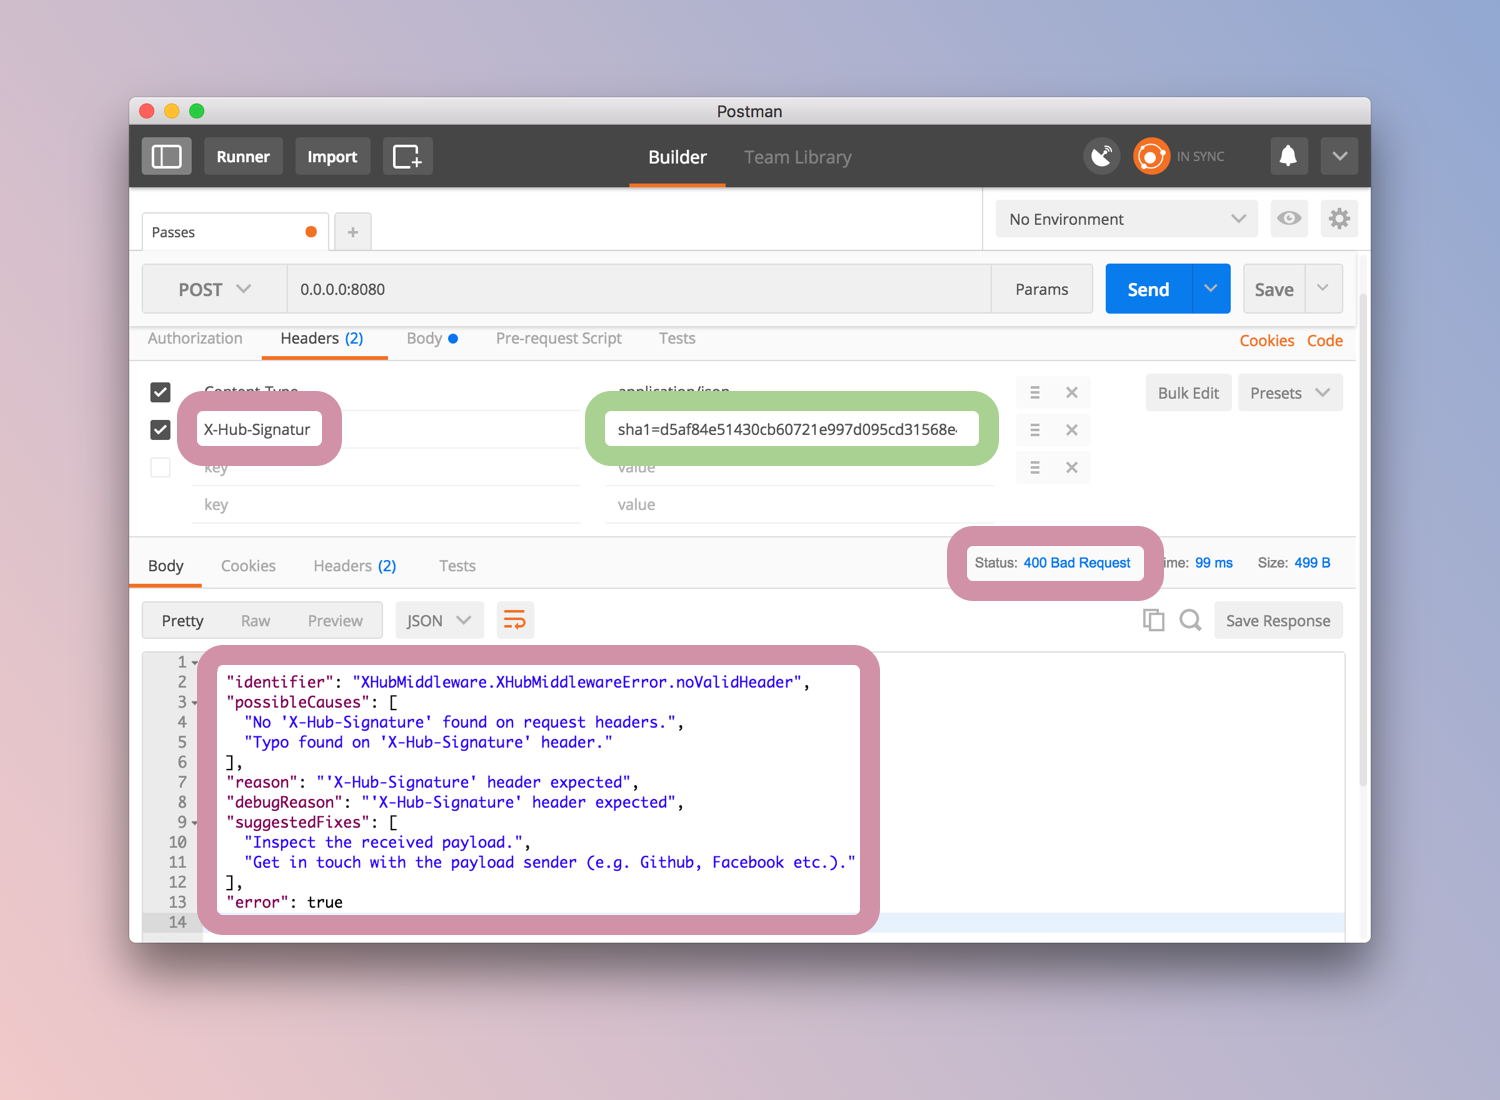This screenshot has height=1100, width=1500.
Task: Open the request Body tab
Action: 432,338
